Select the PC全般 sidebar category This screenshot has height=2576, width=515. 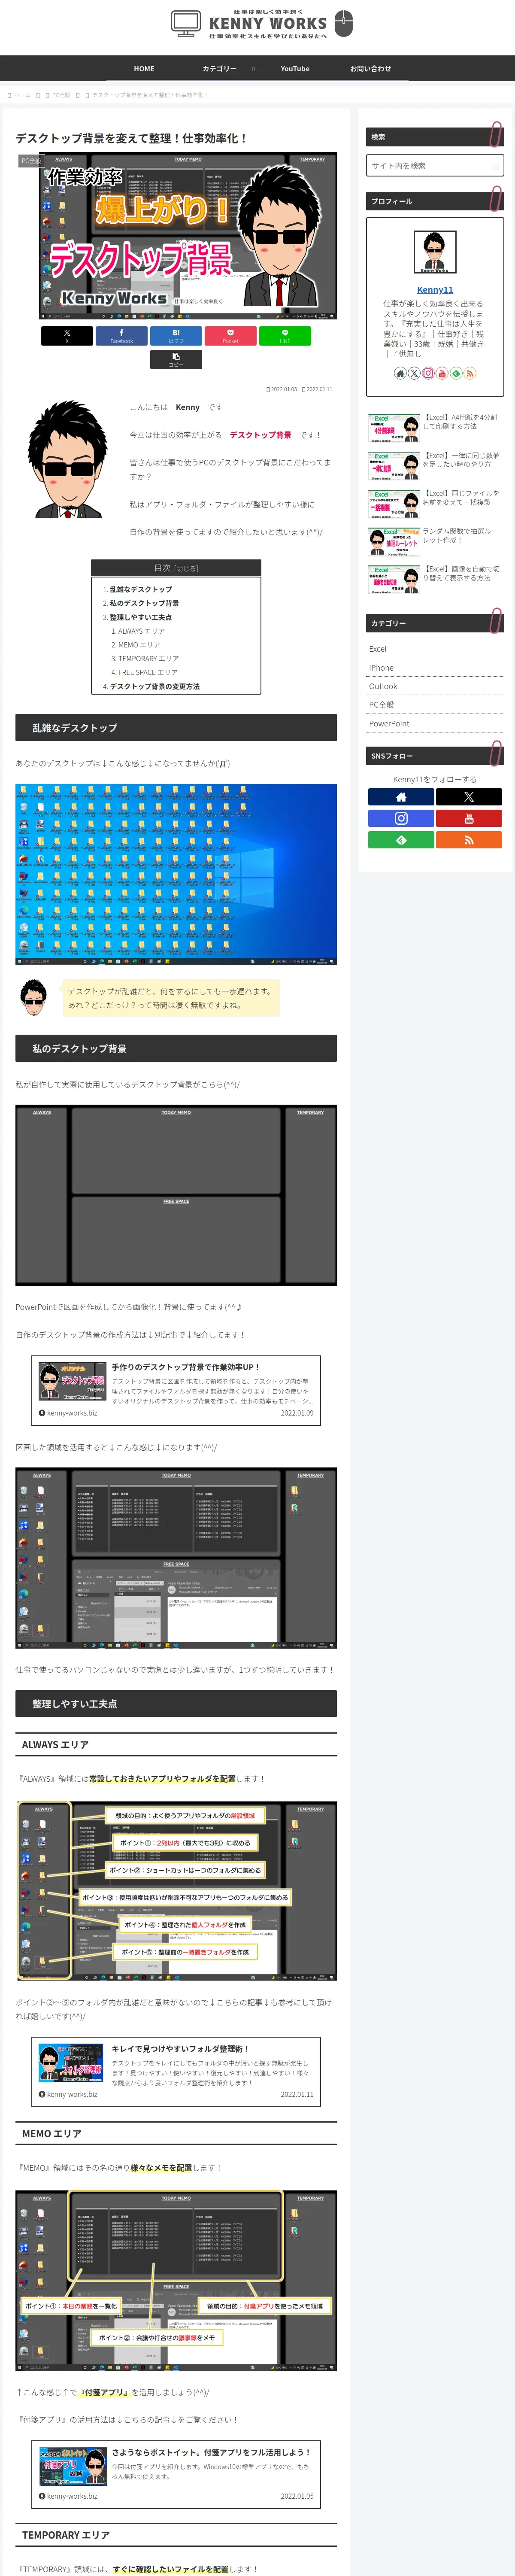click(x=435, y=705)
